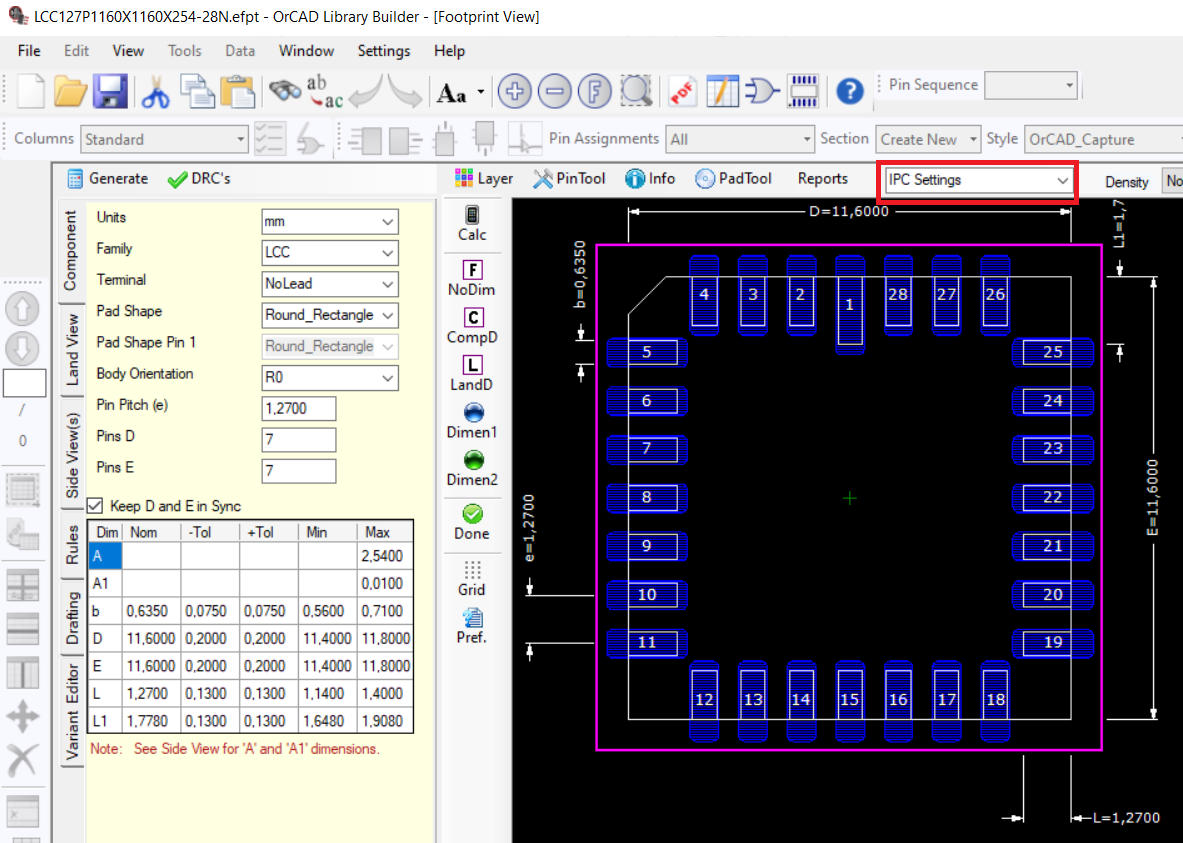Open the Reports panel
The height and width of the screenshot is (843, 1183).
click(822, 179)
